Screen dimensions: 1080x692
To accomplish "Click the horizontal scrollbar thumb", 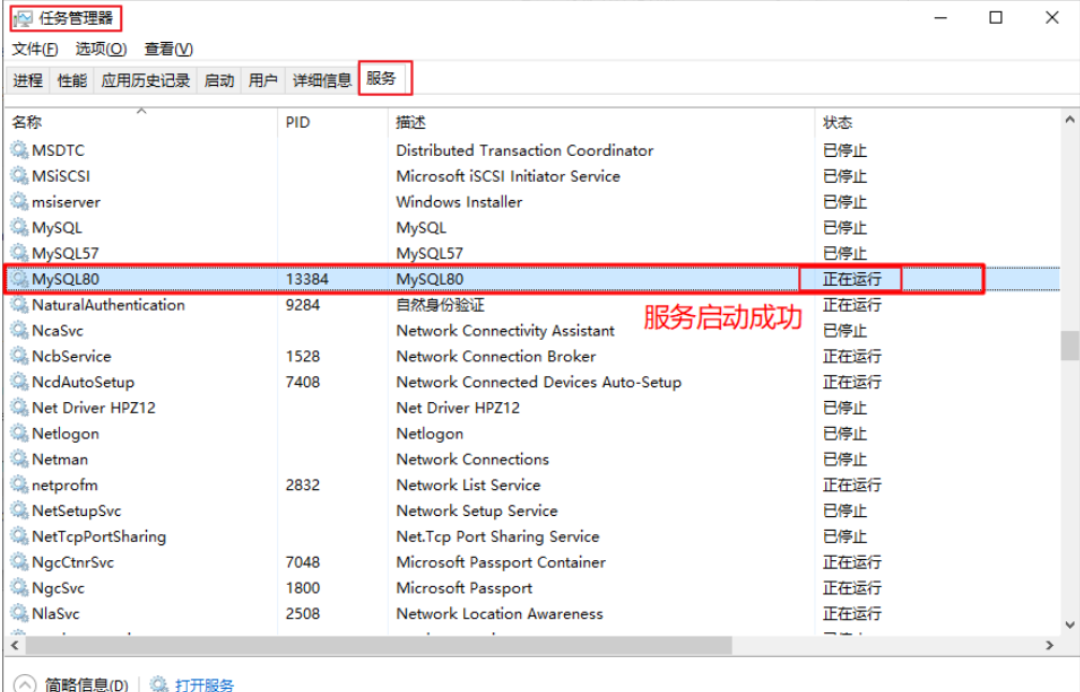I will 379,645.
